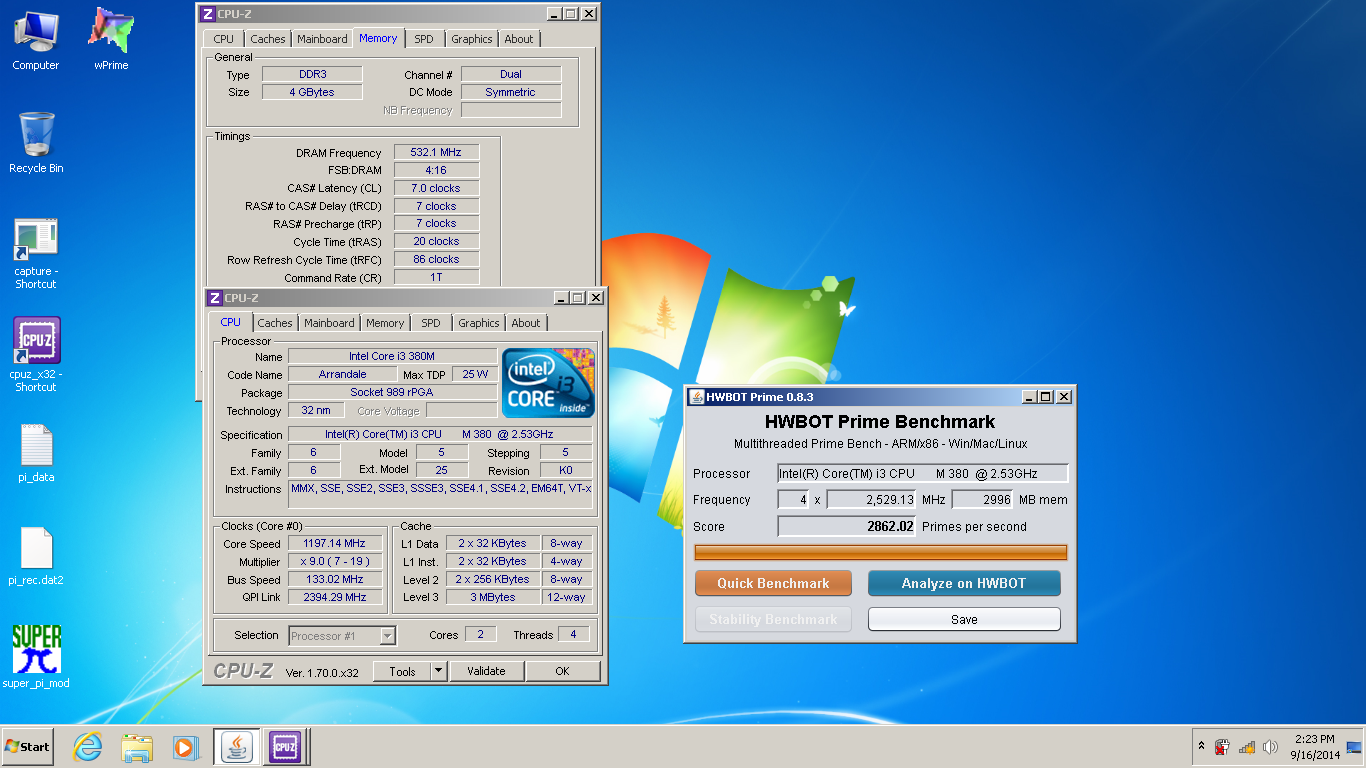This screenshot has height=768, width=1366.
Task: Open the SPD tab in the back CPU-Z window
Action: tap(424, 39)
